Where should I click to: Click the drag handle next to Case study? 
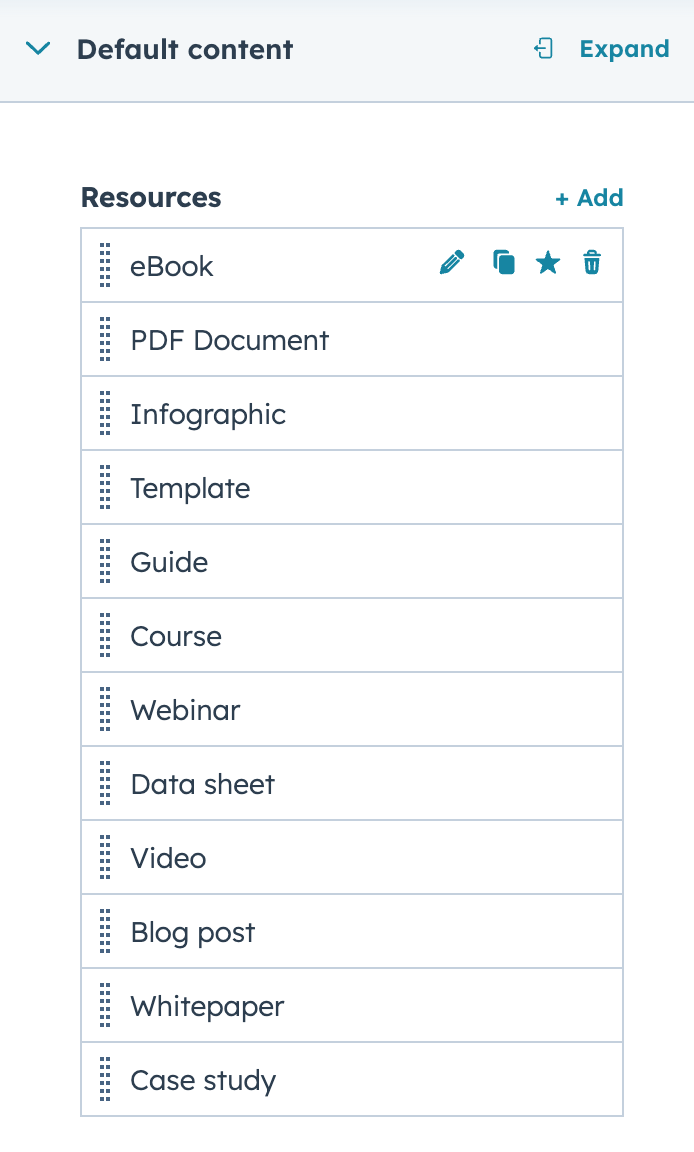[x=104, y=1079]
